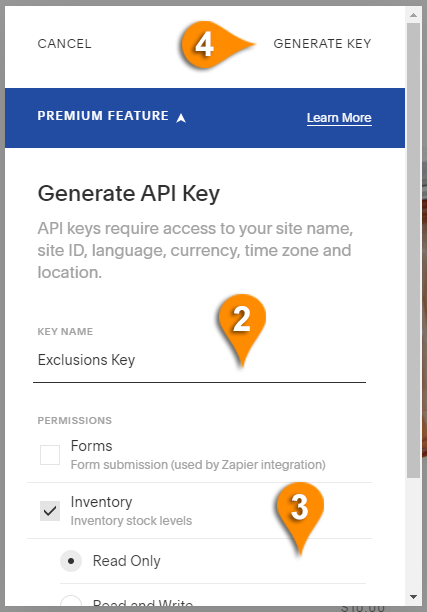Select the Read Only radio option
Viewport: 427px width, 612px height.
tap(71, 561)
